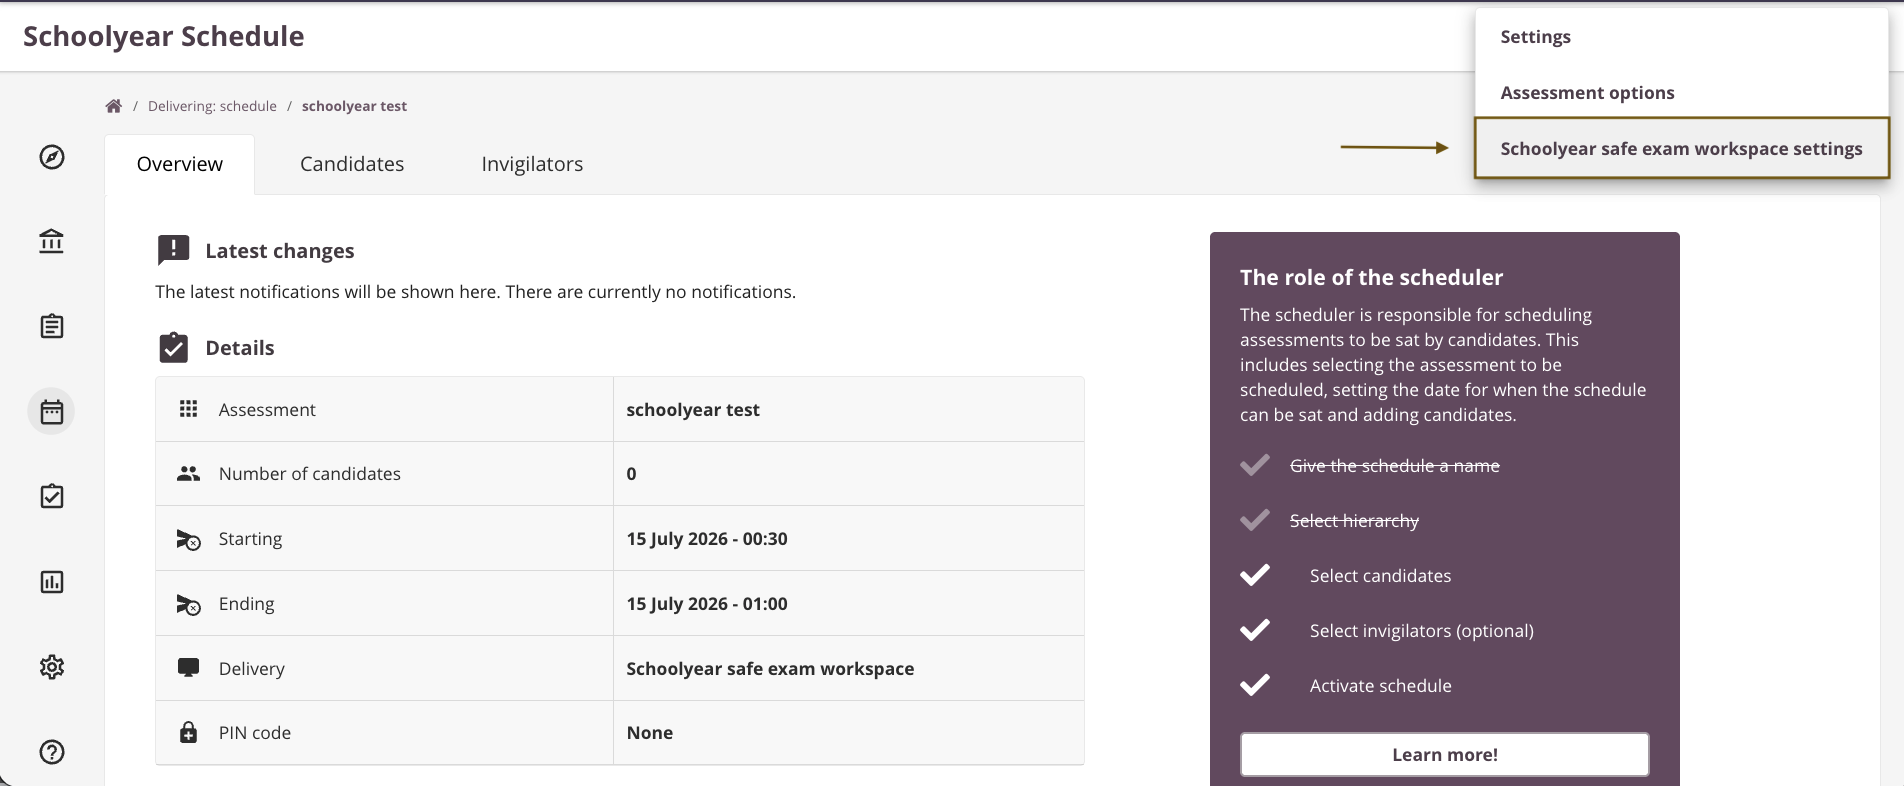Switch to the Candidates tab
Screen dimensions: 1904x786
coord(352,164)
